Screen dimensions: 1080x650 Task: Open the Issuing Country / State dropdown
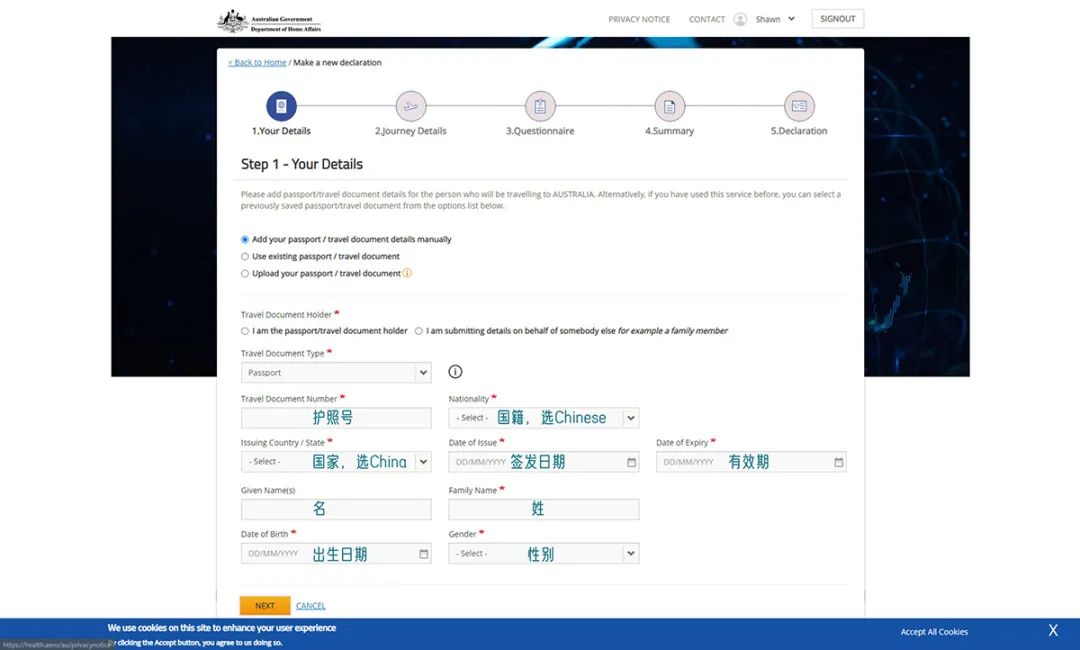(x=336, y=462)
